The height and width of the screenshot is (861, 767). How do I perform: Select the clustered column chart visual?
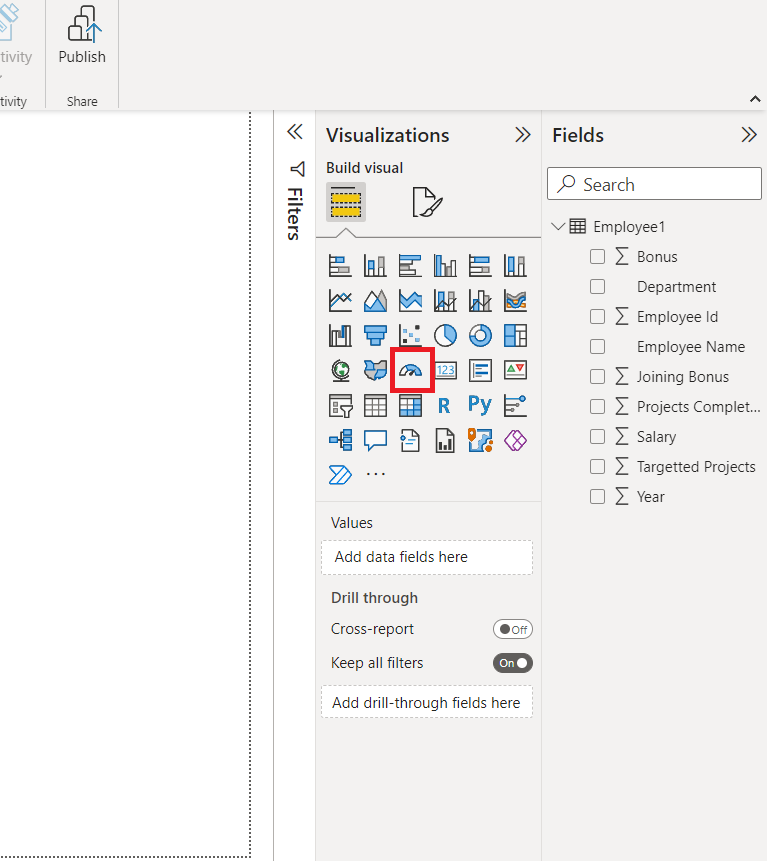point(445,266)
